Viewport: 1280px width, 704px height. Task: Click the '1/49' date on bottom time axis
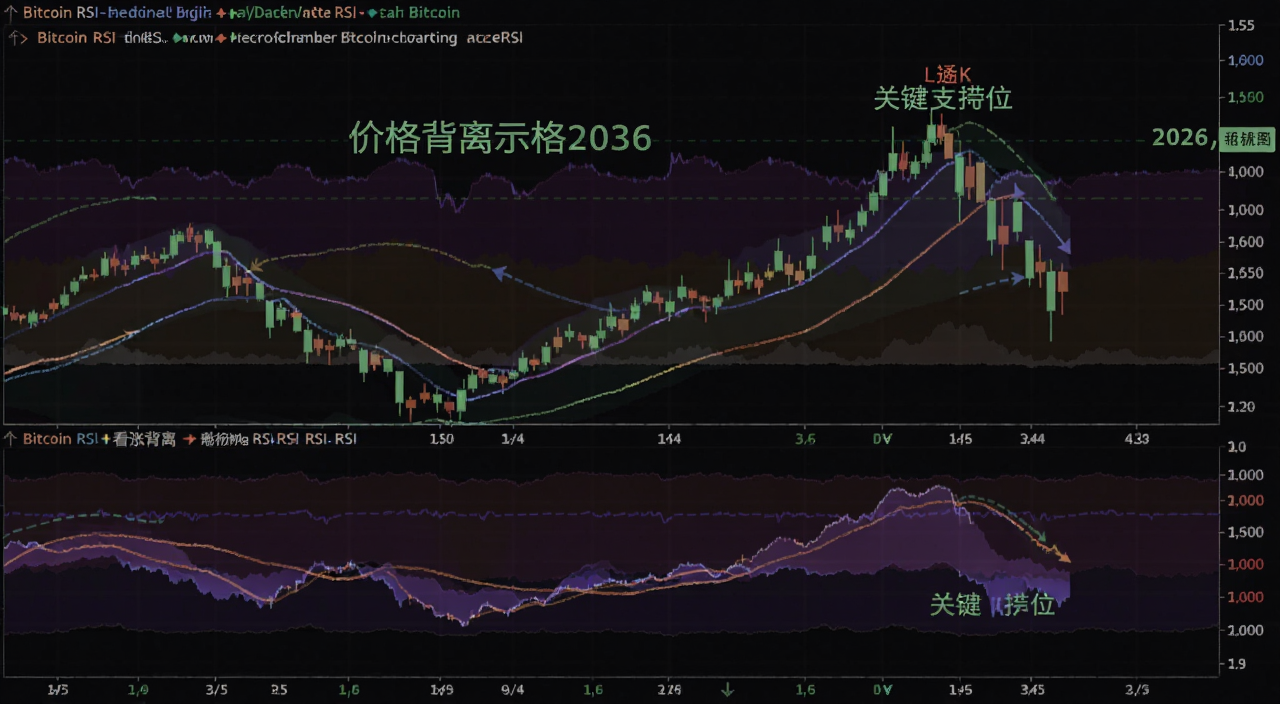click(441, 690)
